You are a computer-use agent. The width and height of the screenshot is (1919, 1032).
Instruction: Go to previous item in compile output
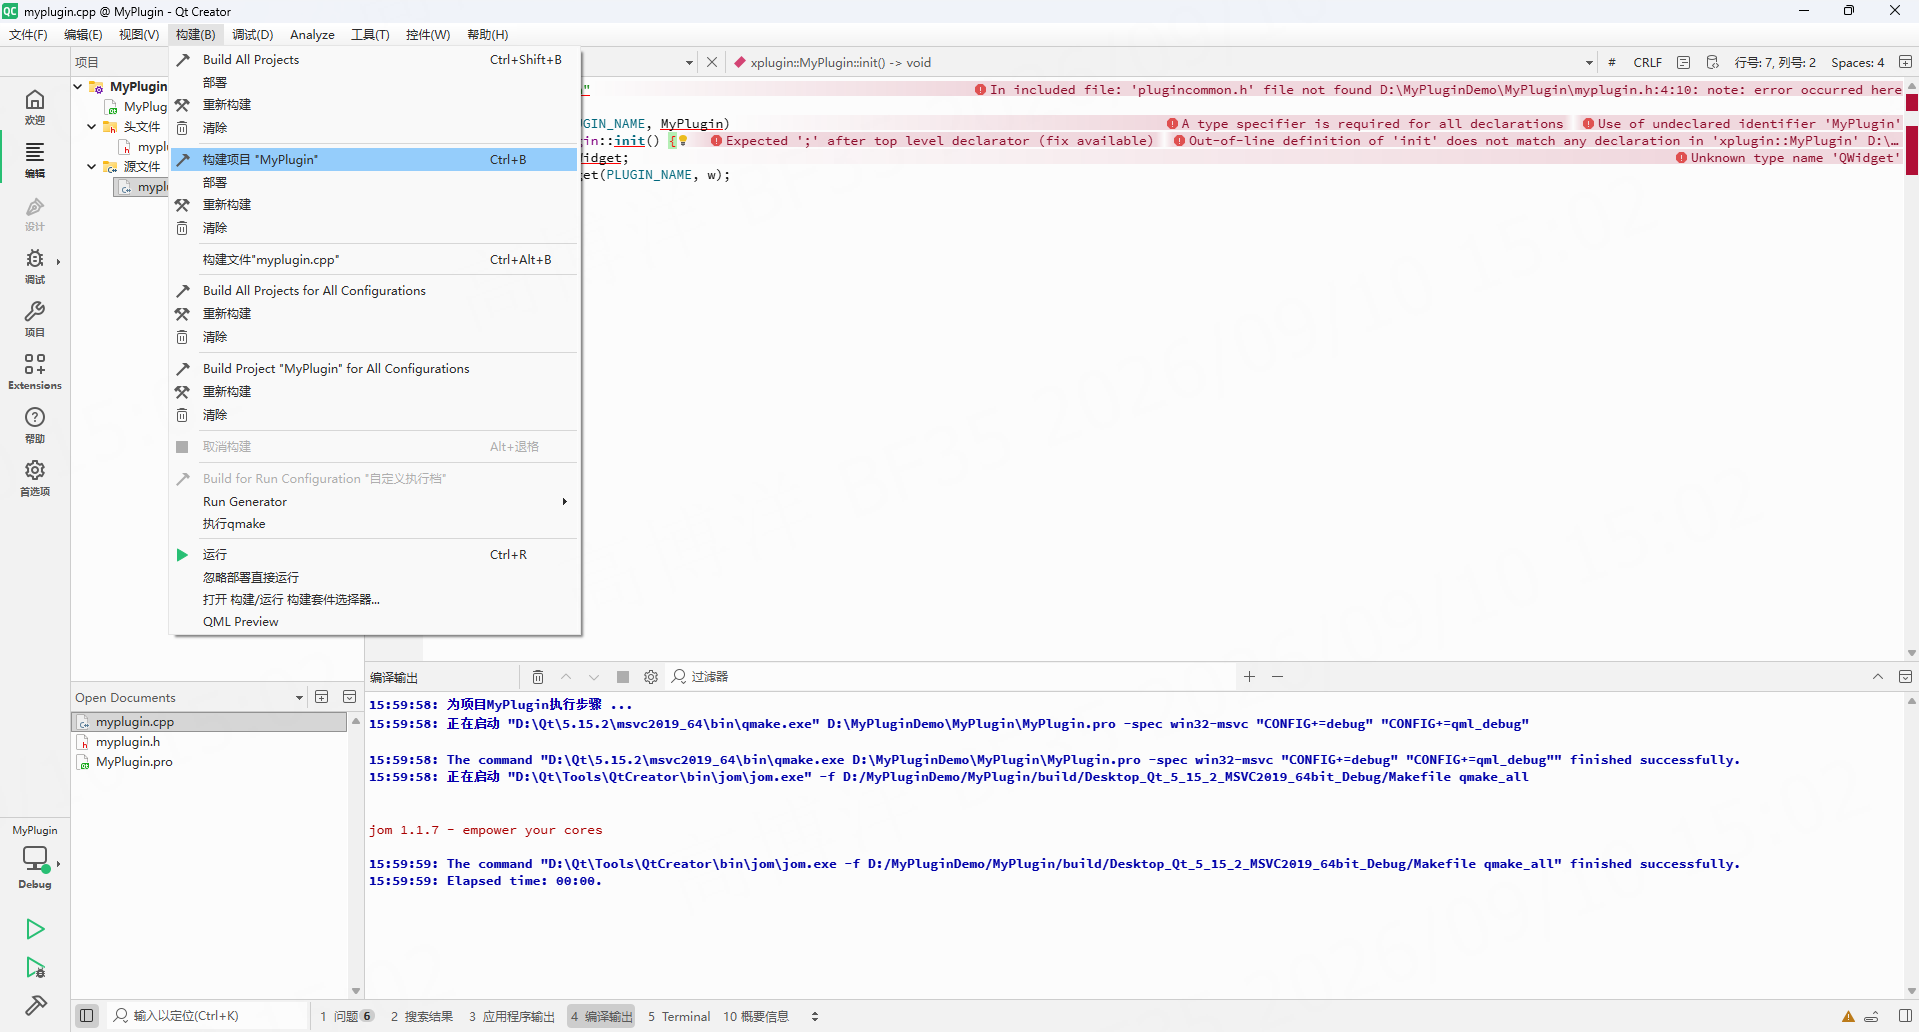pos(566,677)
